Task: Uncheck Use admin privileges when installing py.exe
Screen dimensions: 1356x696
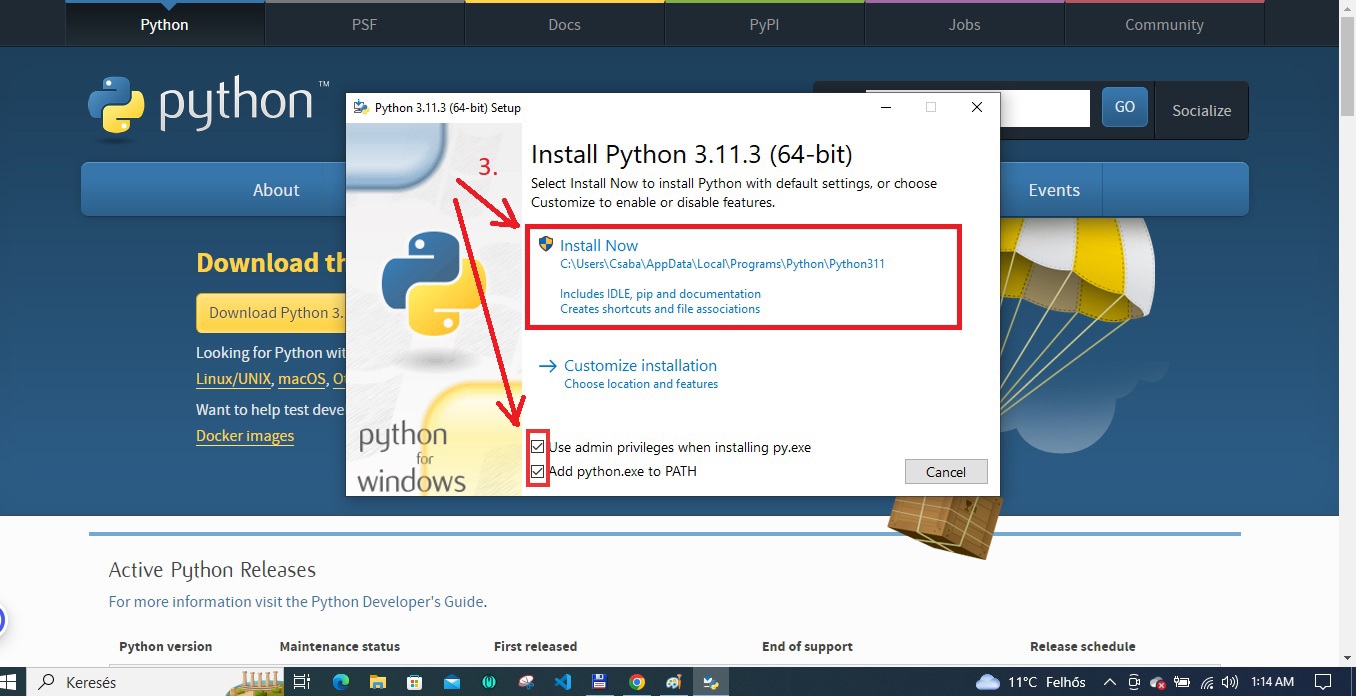Action: point(537,447)
